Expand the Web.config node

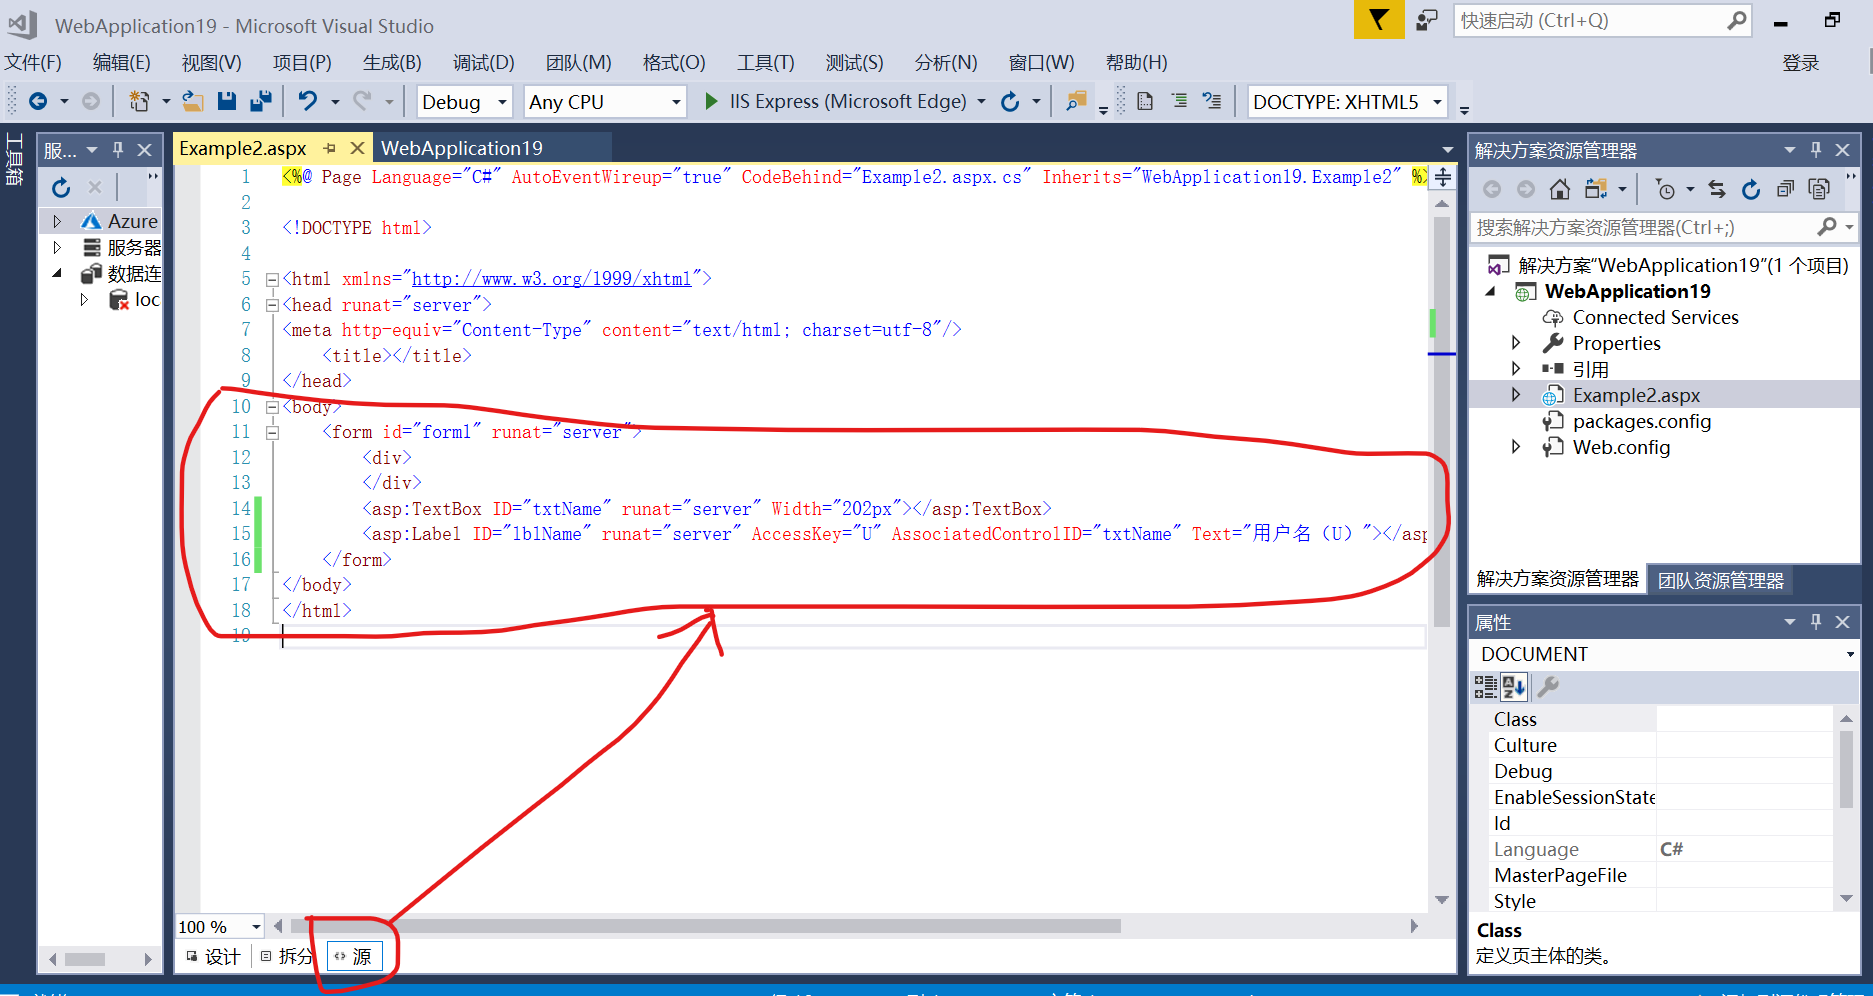click(1517, 447)
